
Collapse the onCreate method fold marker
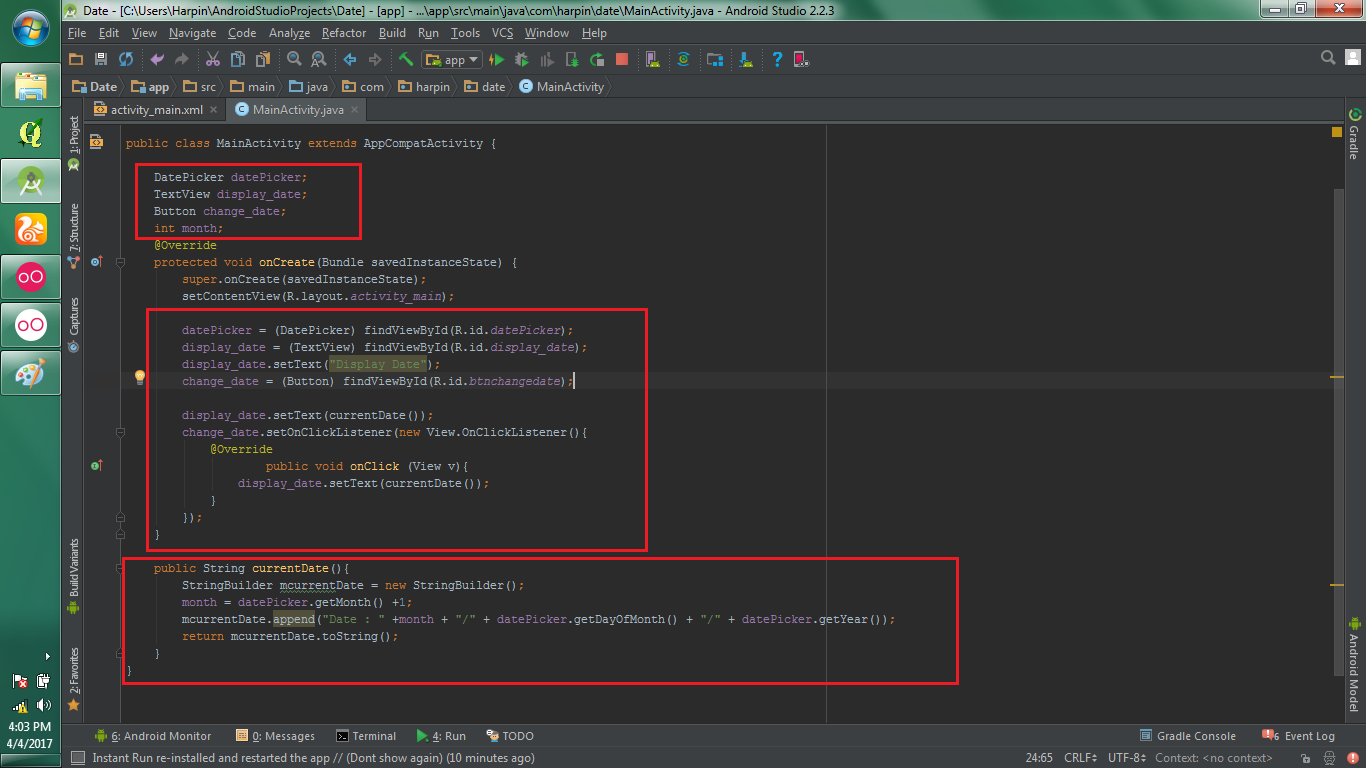120,262
